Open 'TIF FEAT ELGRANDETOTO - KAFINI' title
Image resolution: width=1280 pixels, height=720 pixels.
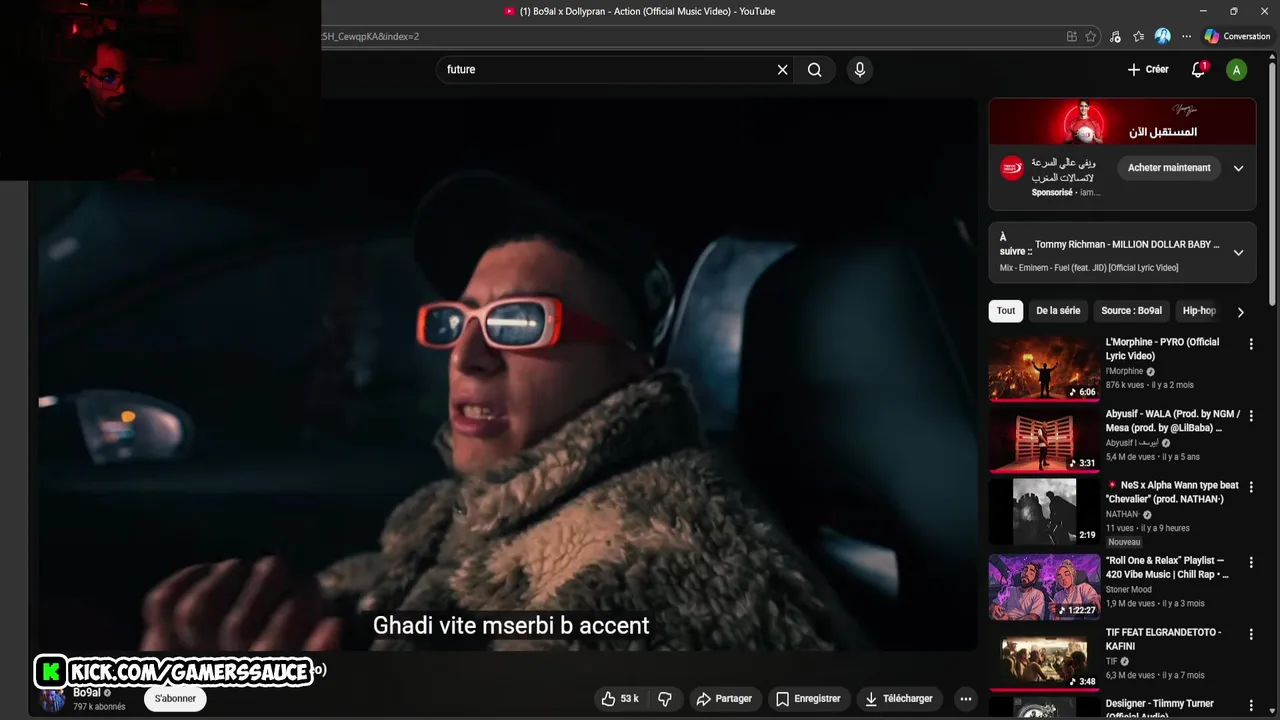click(x=1163, y=639)
